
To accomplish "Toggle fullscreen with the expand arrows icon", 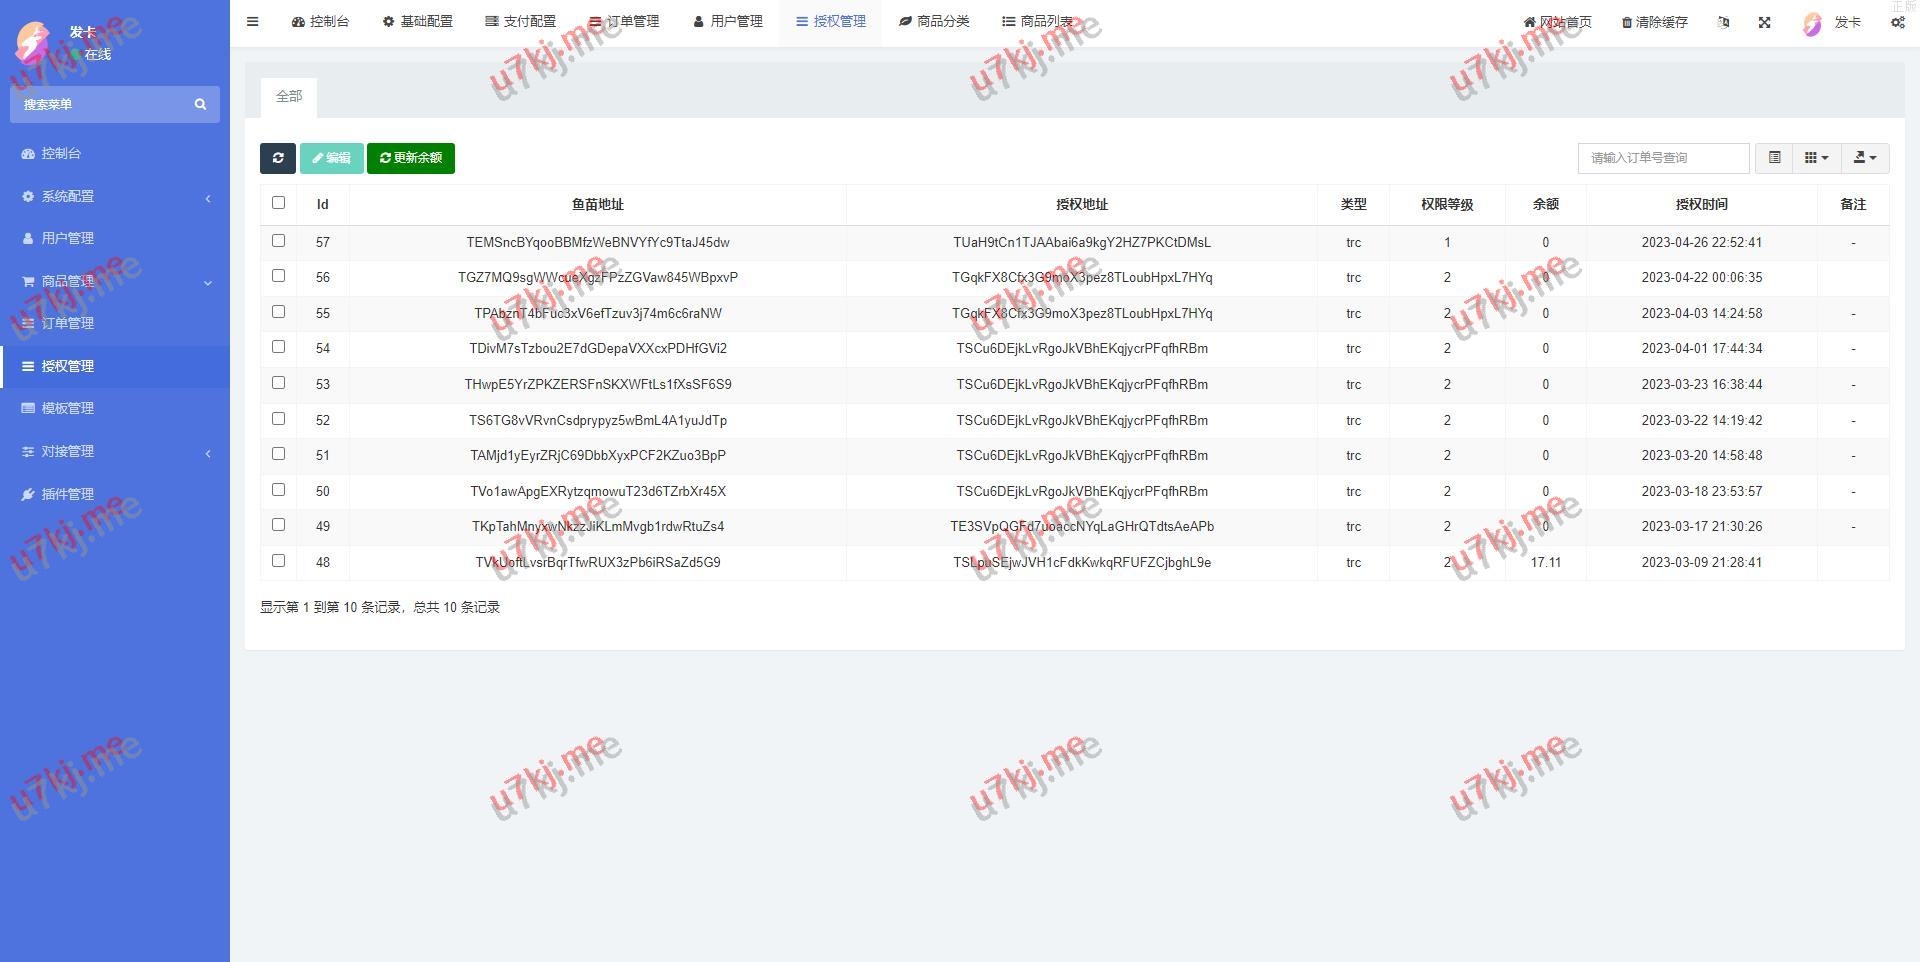I will coord(1764,22).
